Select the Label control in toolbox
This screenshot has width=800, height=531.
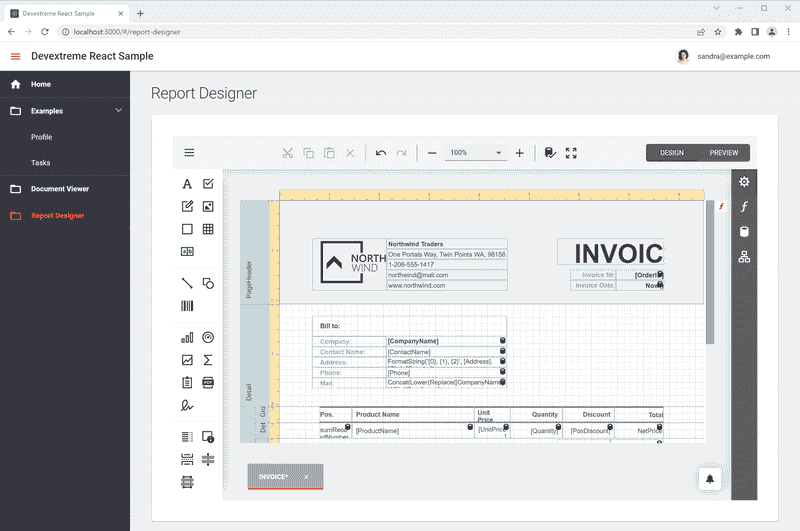point(187,184)
